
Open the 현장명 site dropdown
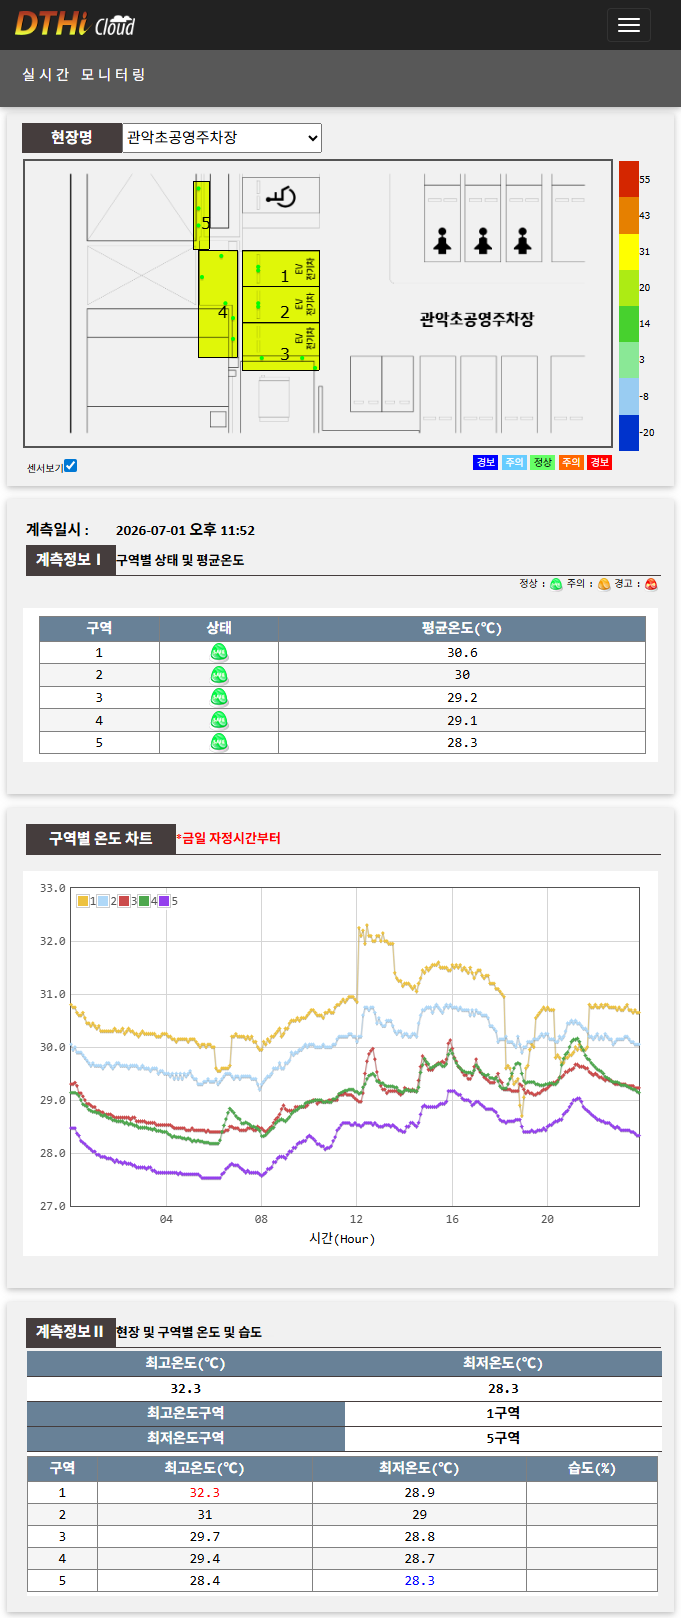point(222,138)
